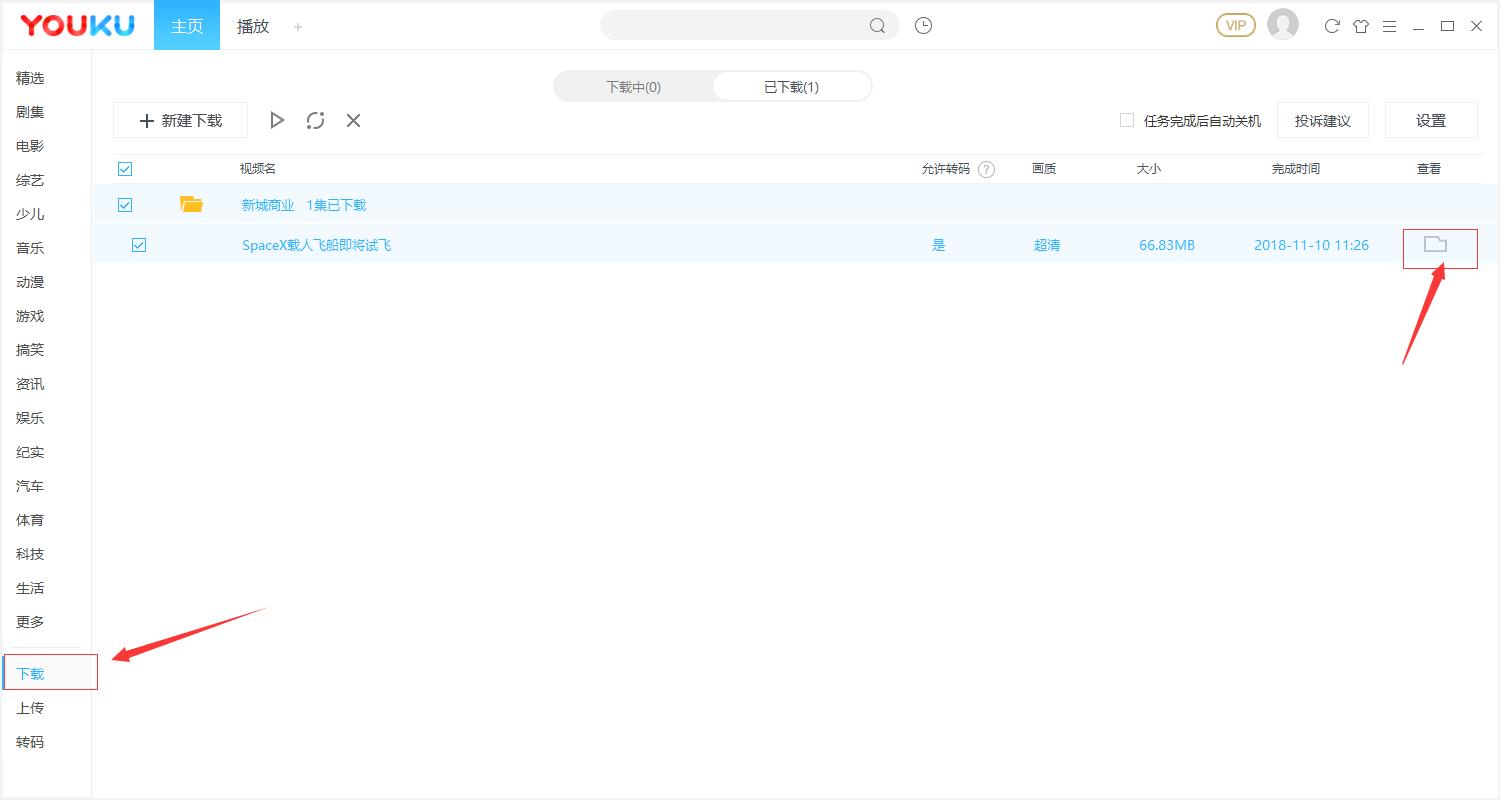Viewport: 1500px width, 800px height.
Task: Click the VIP badge
Action: click(1235, 25)
